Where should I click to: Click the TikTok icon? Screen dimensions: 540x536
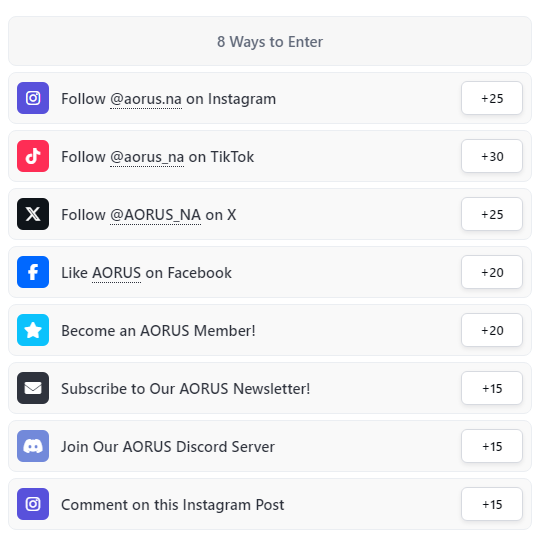[33, 156]
